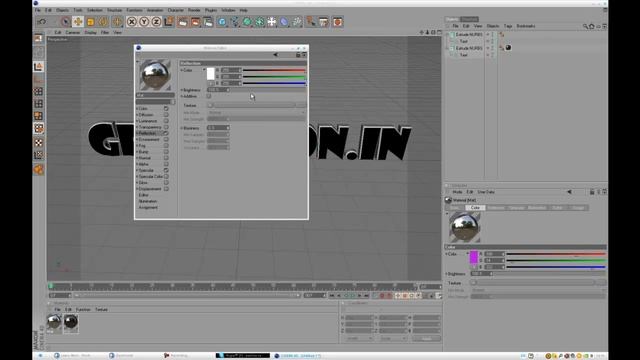This screenshot has width=640, height=360.
Task: Click the white deformer arrows icon
Action: click(x=272, y=22)
